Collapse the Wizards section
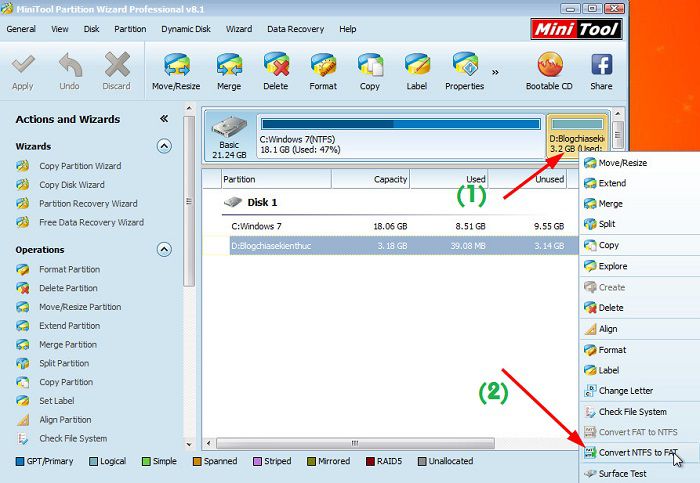Viewport: 700px width, 483px height. tap(164, 147)
